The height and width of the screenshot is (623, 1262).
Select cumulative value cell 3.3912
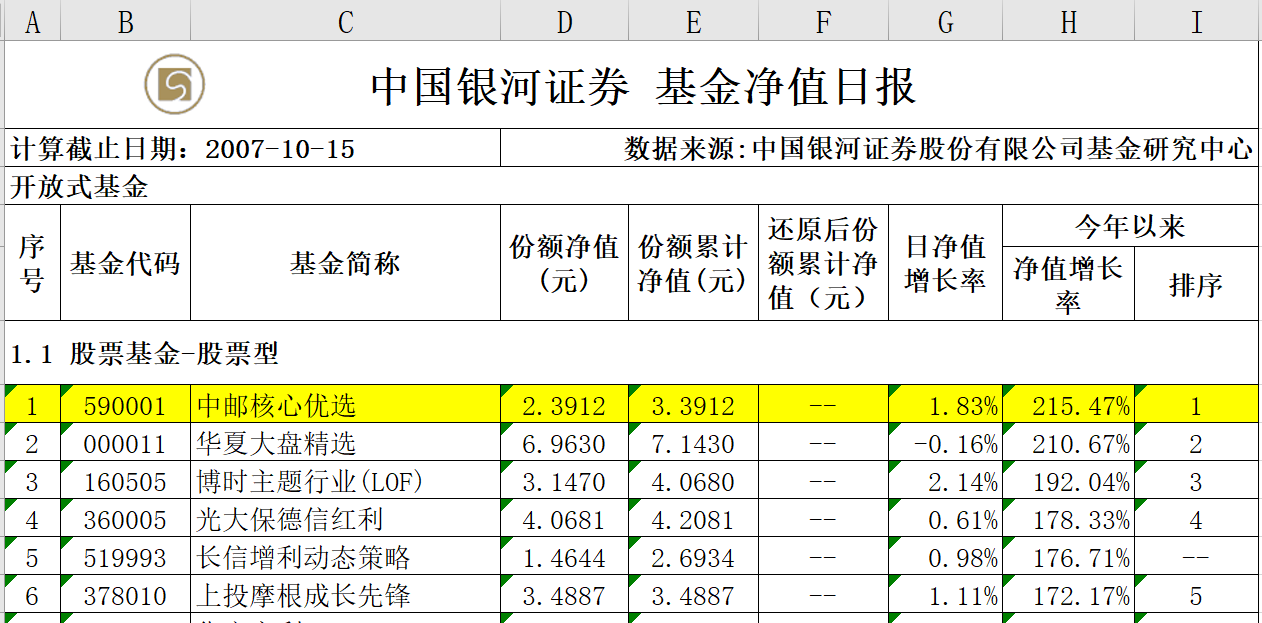coord(693,405)
